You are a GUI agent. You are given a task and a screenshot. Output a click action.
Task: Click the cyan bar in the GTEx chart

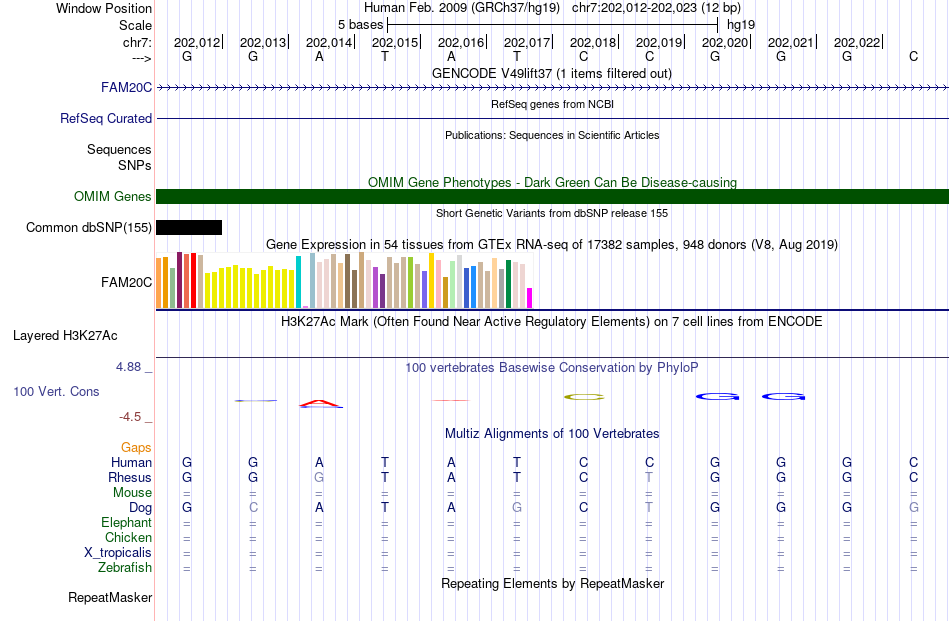pyautogui.click(x=298, y=282)
